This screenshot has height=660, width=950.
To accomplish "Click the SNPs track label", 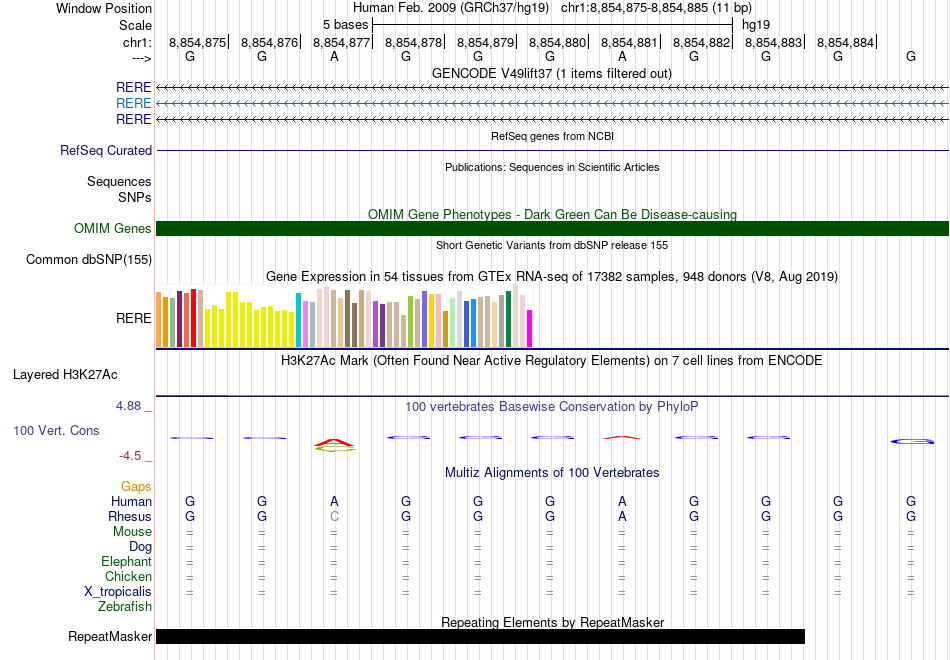I will click(x=135, y=198).
